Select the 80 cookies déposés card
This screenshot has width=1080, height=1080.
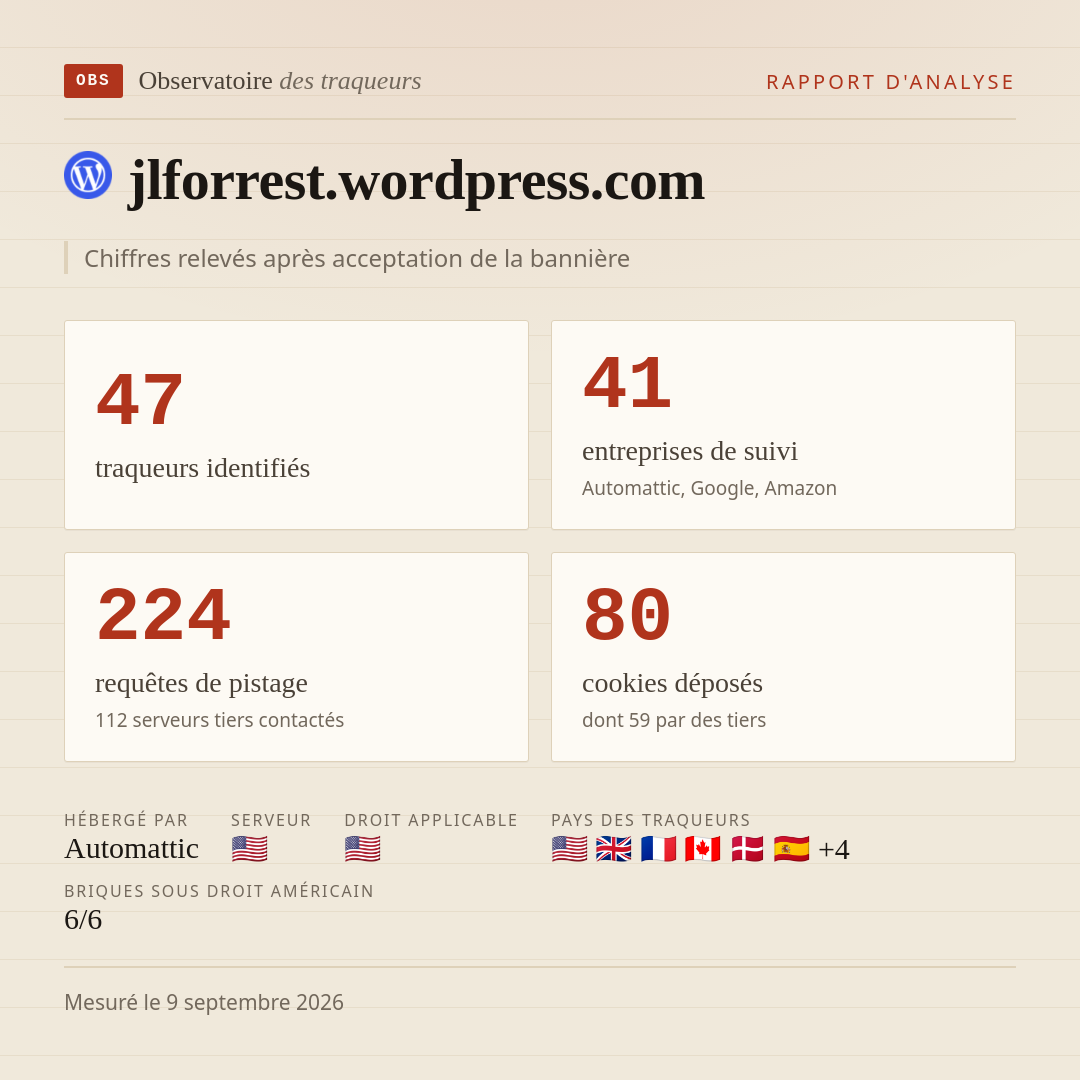pos(783,657)
